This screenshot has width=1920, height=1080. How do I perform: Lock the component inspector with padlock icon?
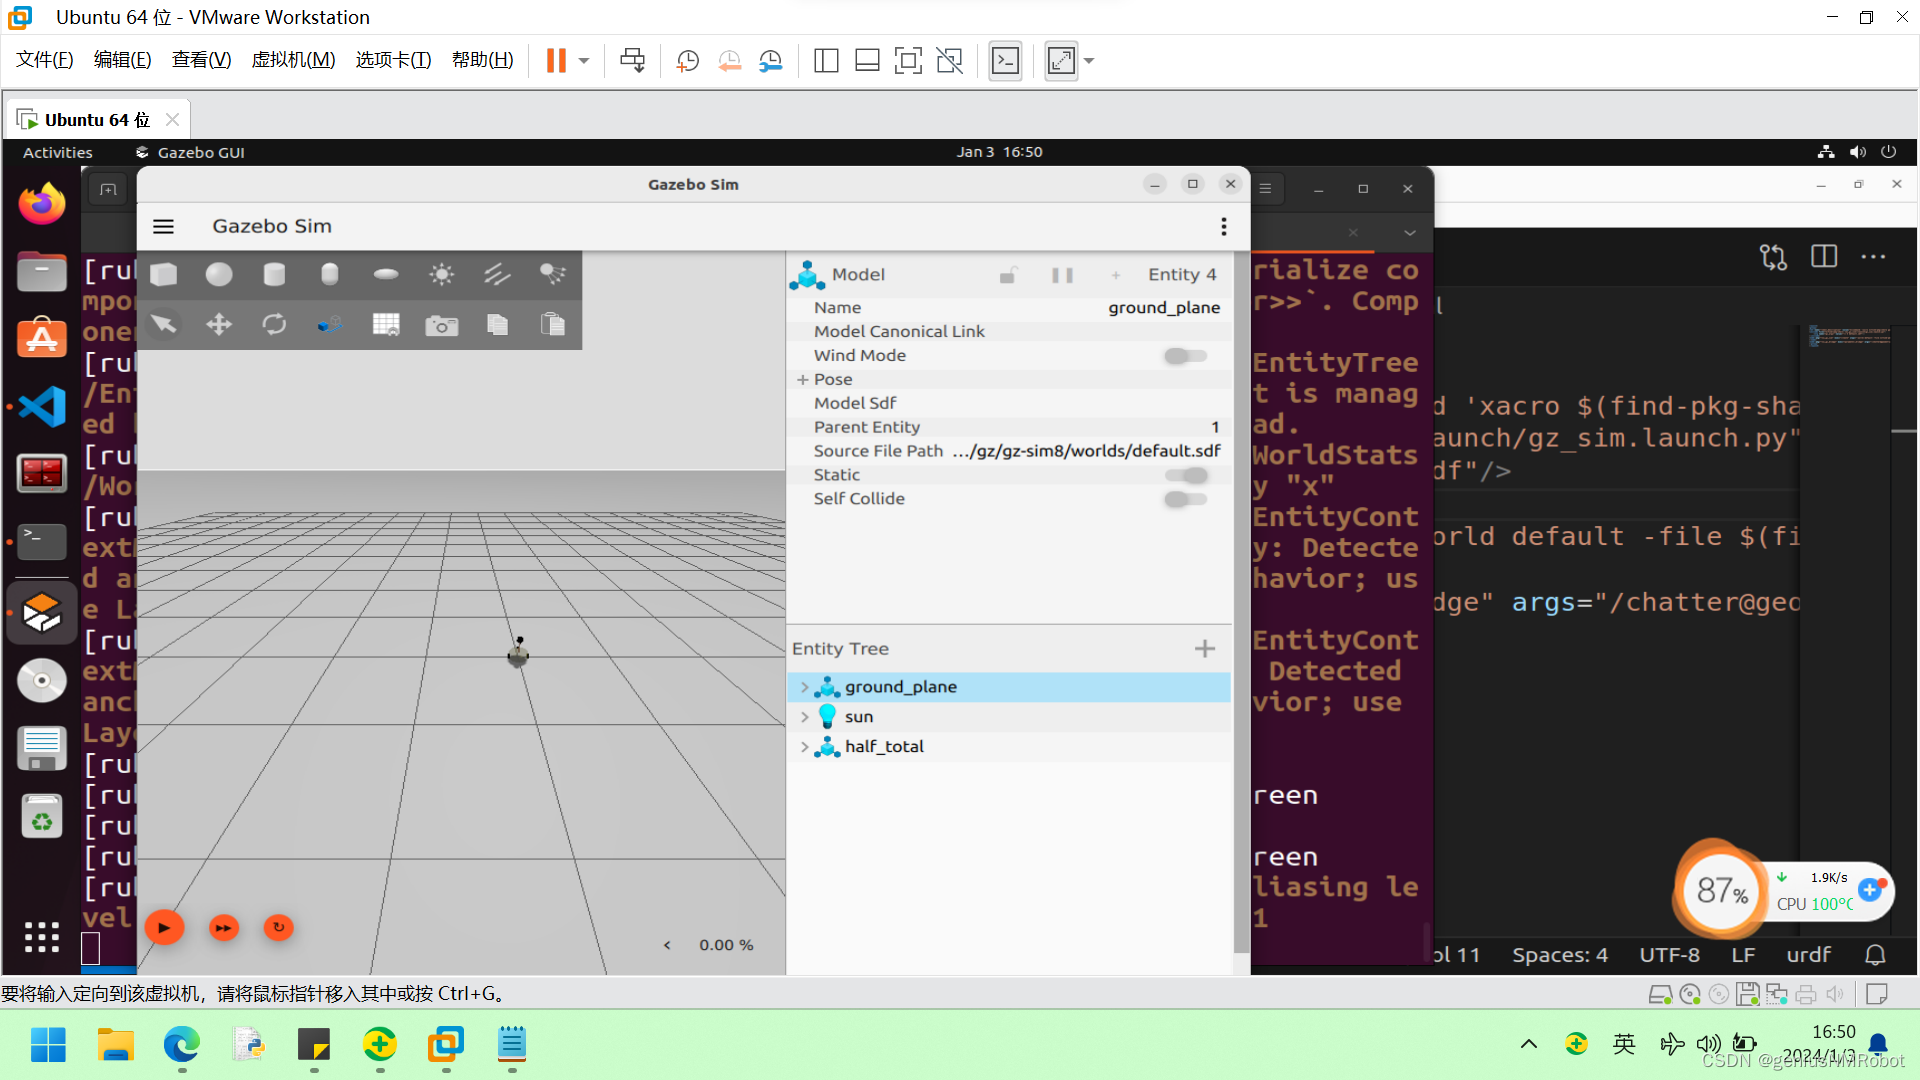tap(1008, 275)
